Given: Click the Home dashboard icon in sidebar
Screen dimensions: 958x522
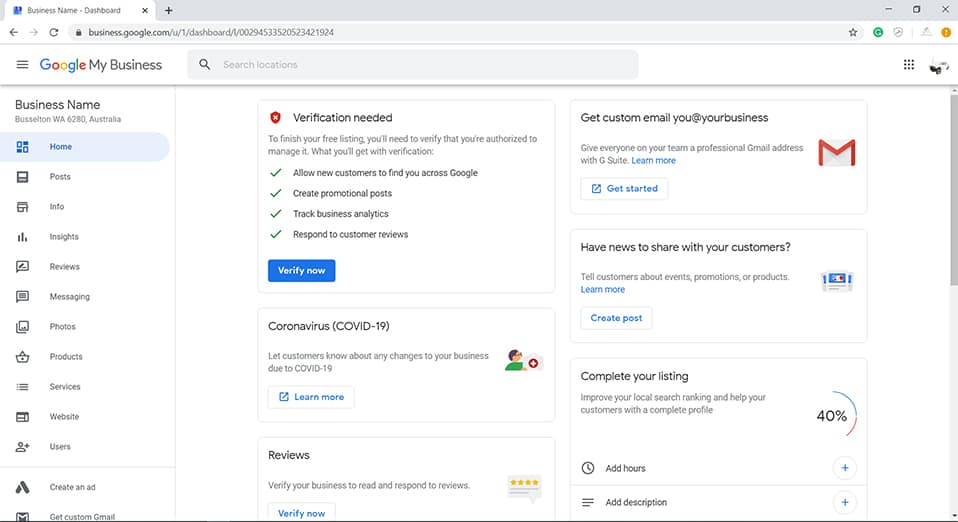Looking at the screenshot, I should click(23, 147).
